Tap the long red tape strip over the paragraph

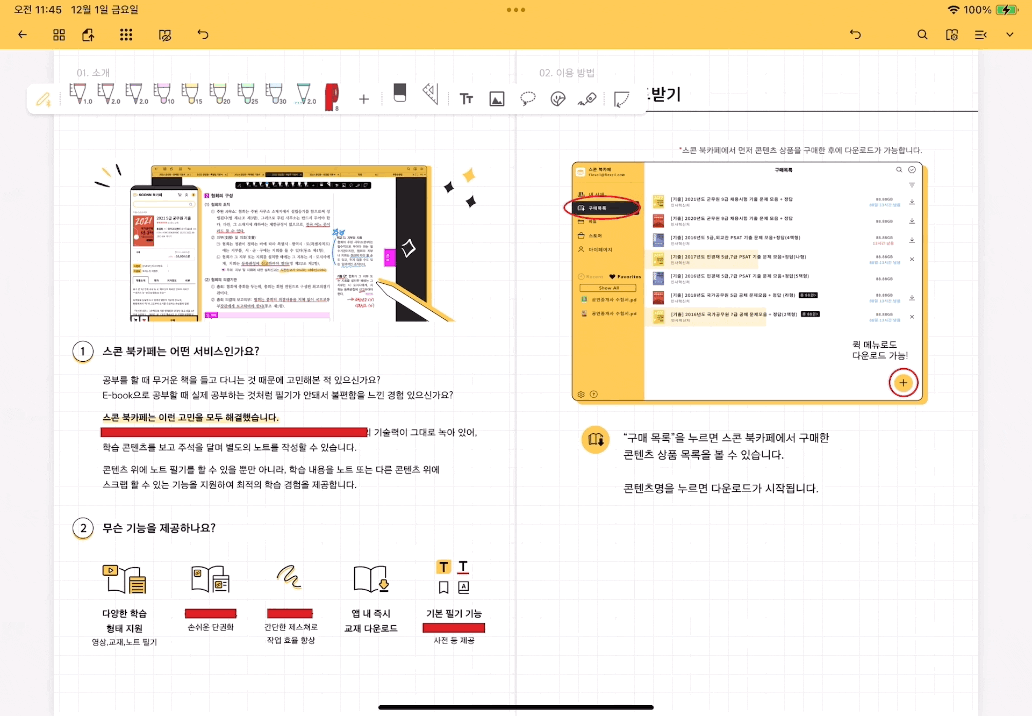tap(235, 432)
